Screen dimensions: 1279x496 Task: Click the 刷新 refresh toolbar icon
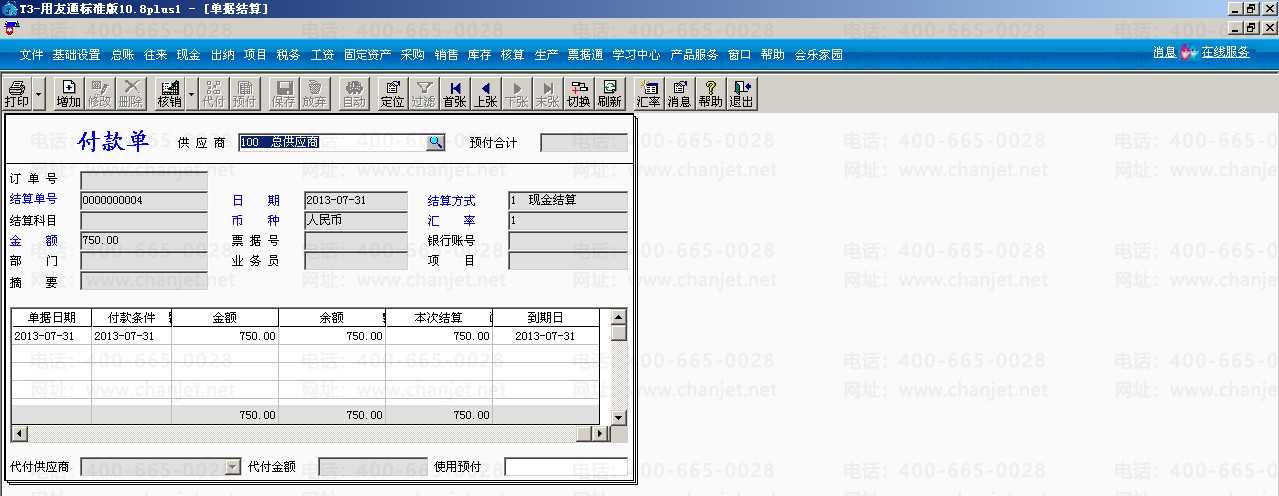pos(609,94)
